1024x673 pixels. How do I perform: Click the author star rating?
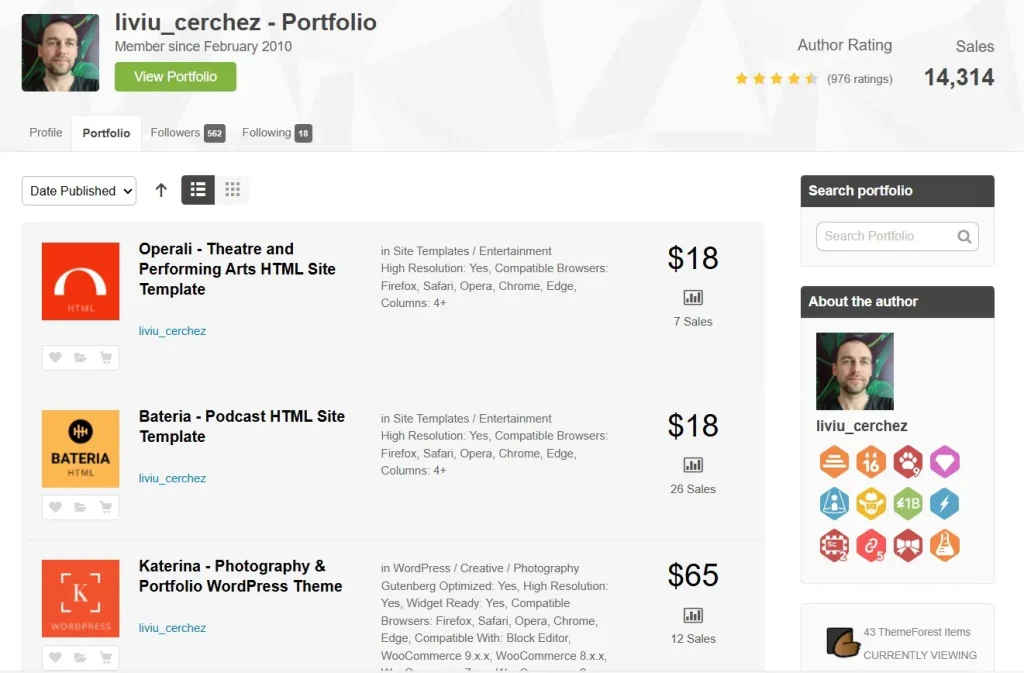click(776, 78)
